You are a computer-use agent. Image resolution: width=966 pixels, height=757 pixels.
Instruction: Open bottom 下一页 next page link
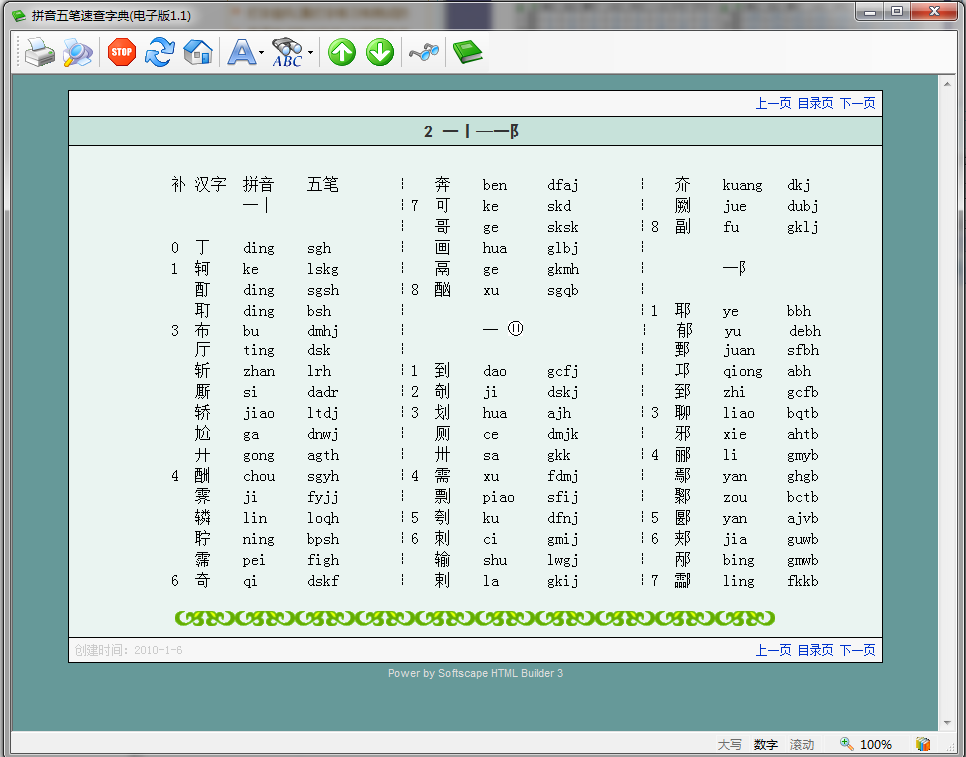click(858, 650)
